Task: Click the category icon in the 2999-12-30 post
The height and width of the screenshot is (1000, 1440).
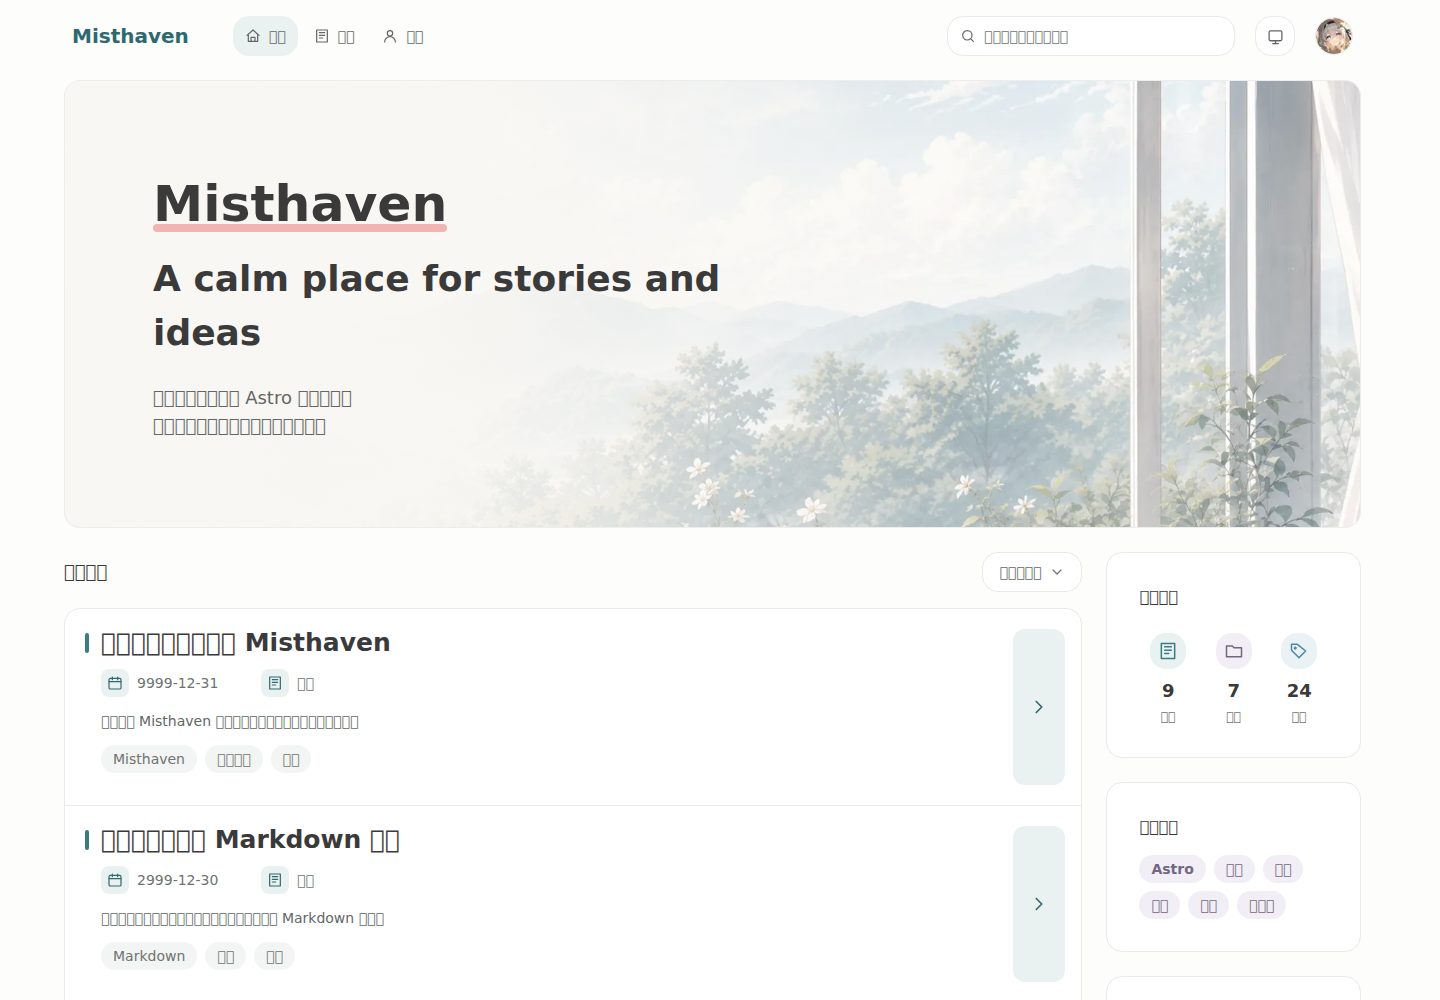Action: point(275,880)
